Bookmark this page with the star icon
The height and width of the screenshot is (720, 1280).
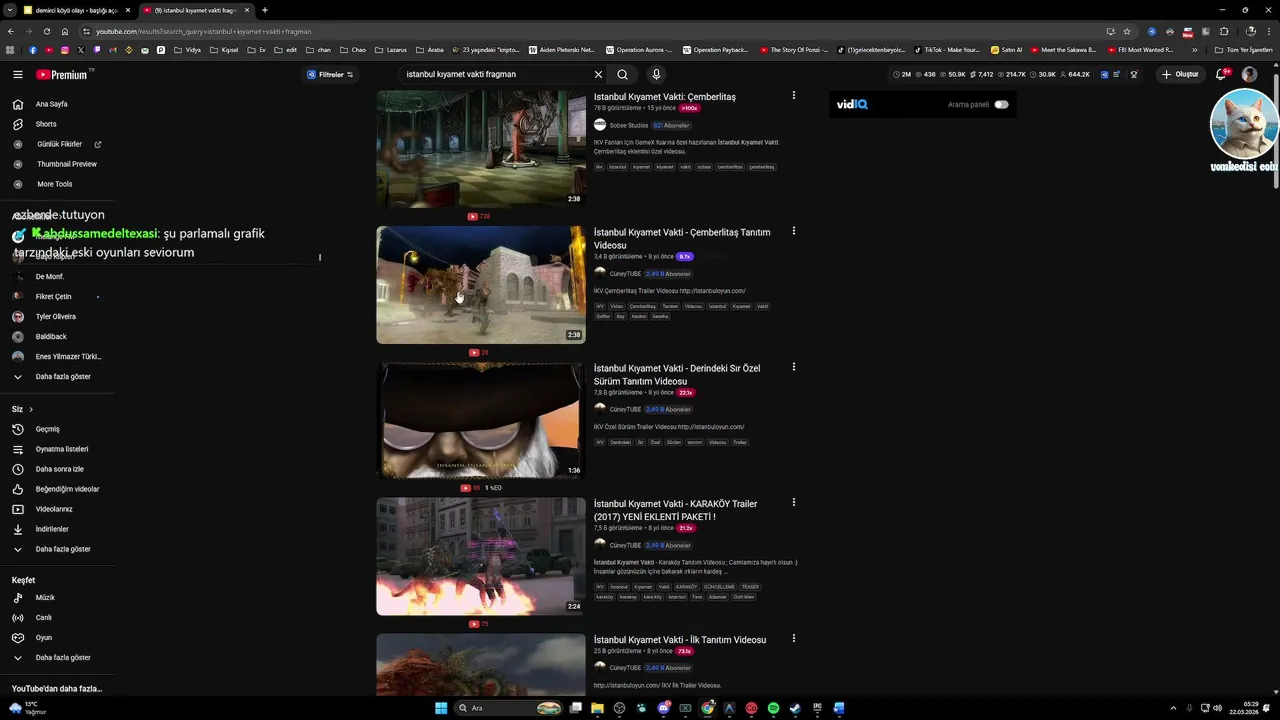1127,31
